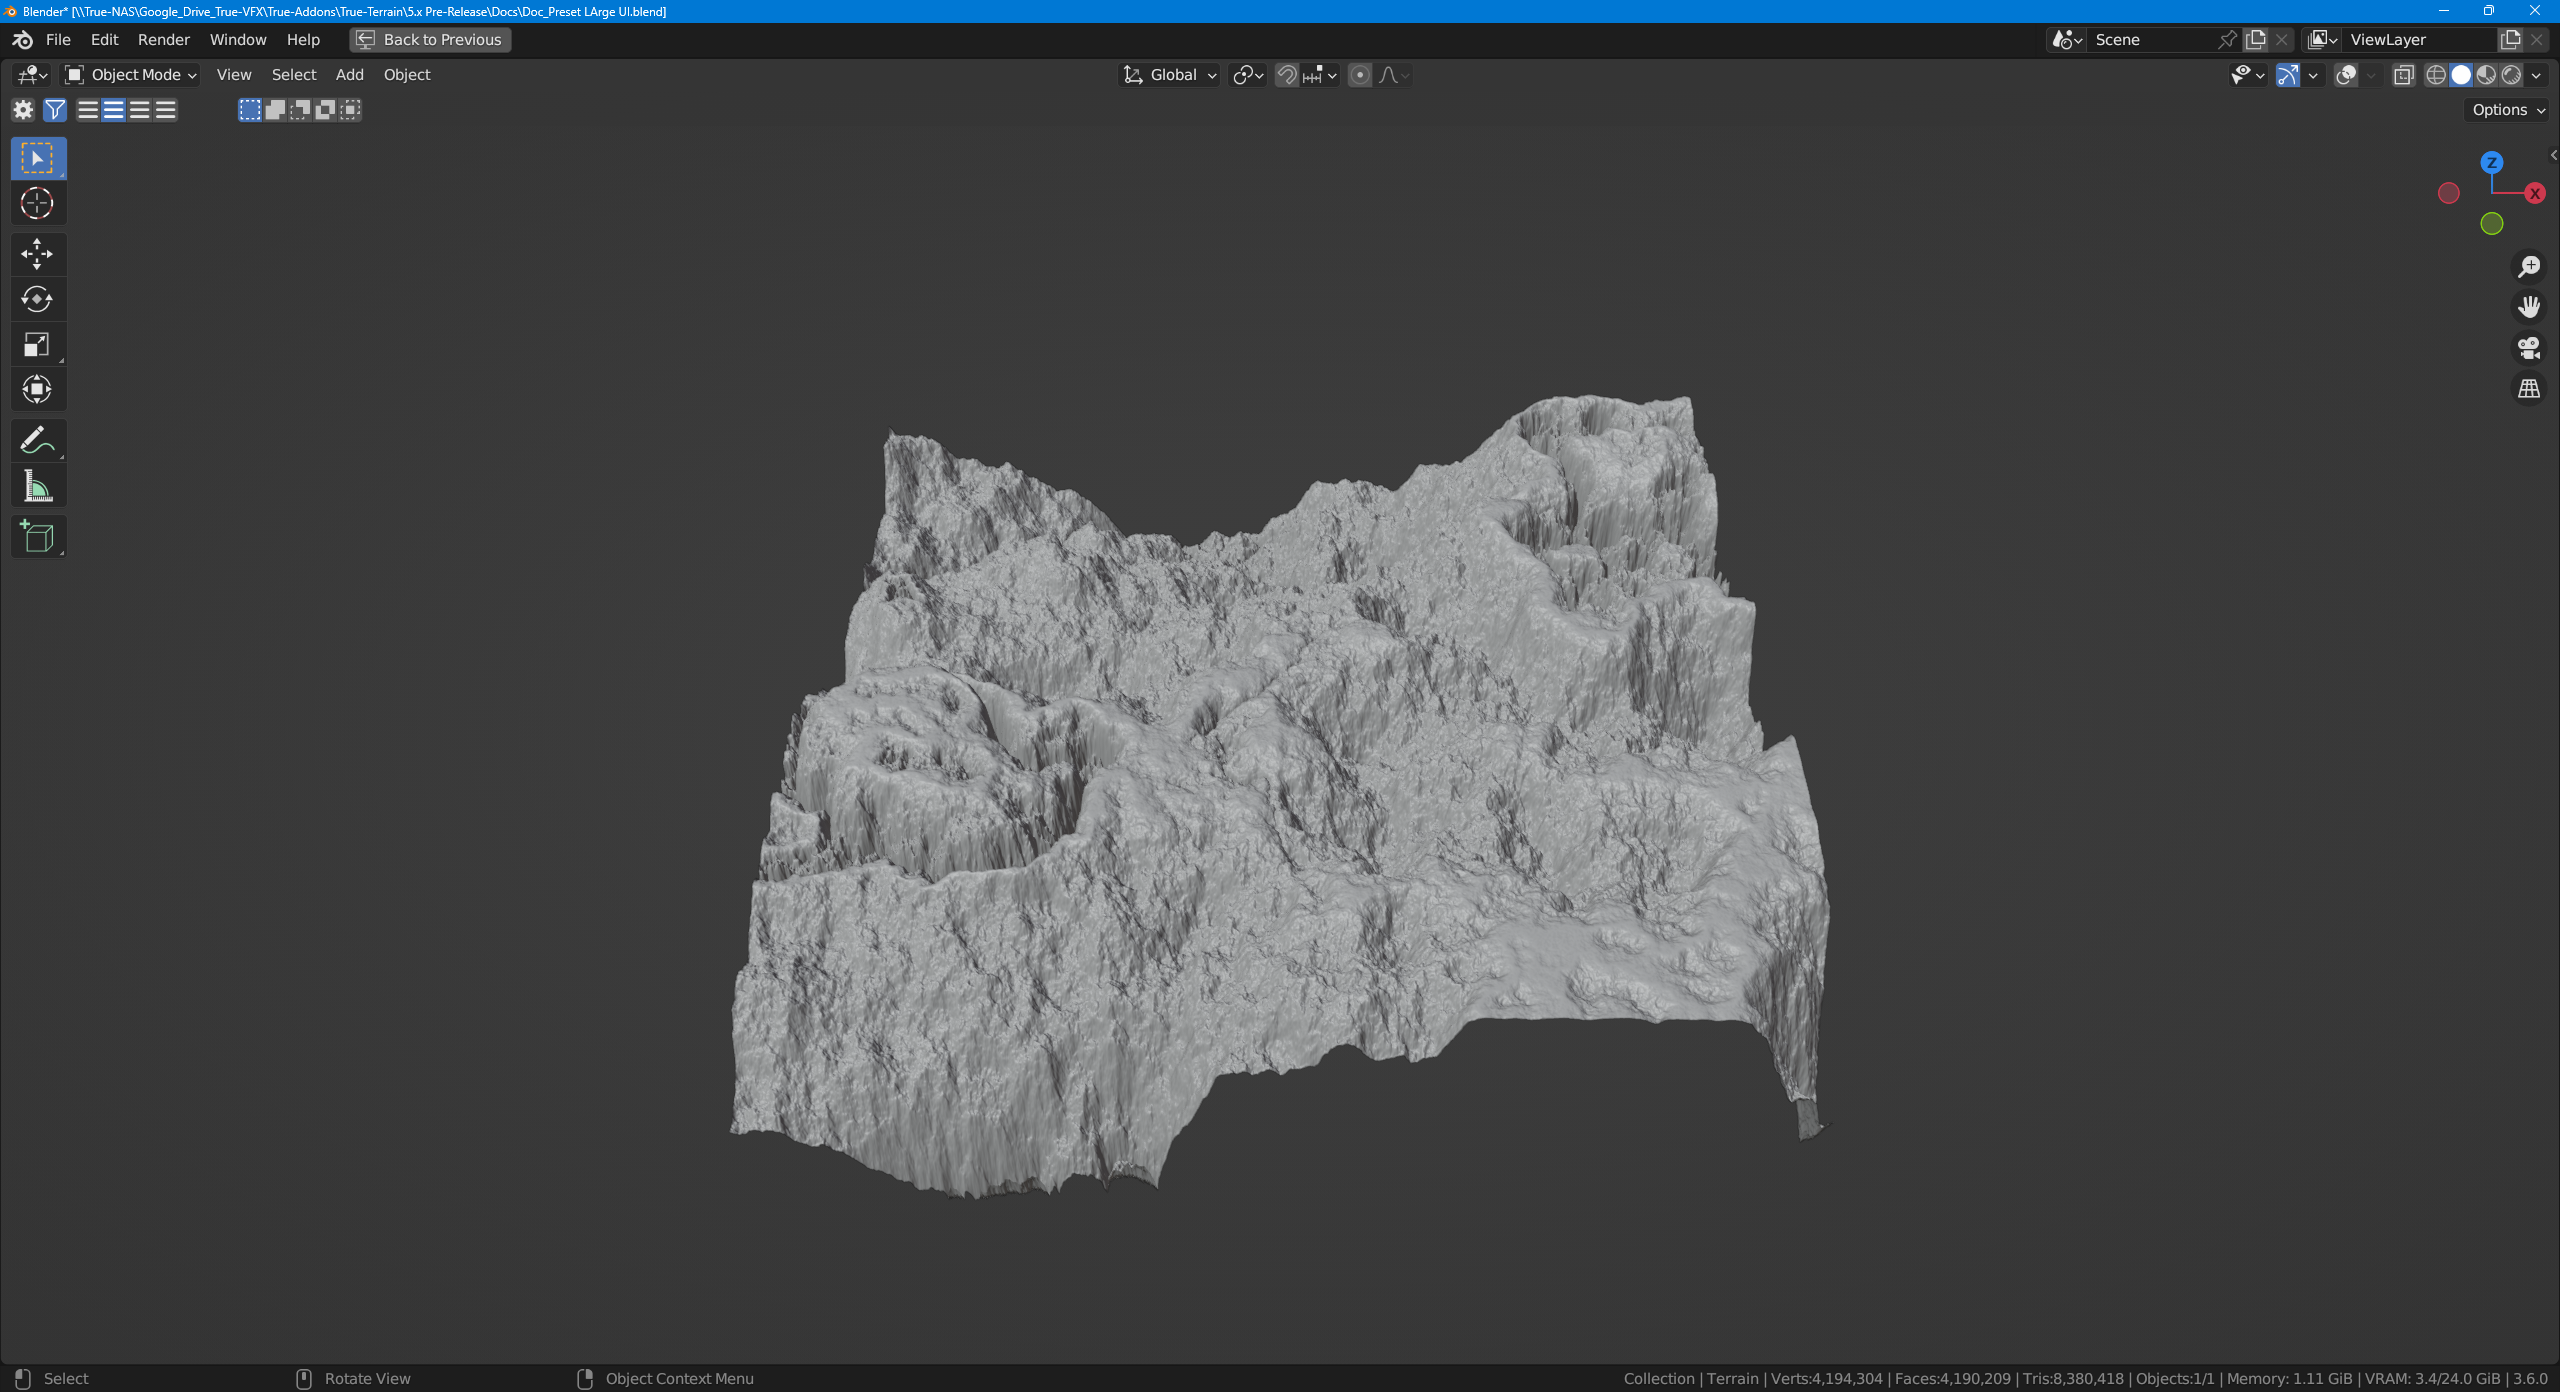Switch to wireframe viewport shading
Viewport: 2560px width, 1392px height.
[2436, 75]
